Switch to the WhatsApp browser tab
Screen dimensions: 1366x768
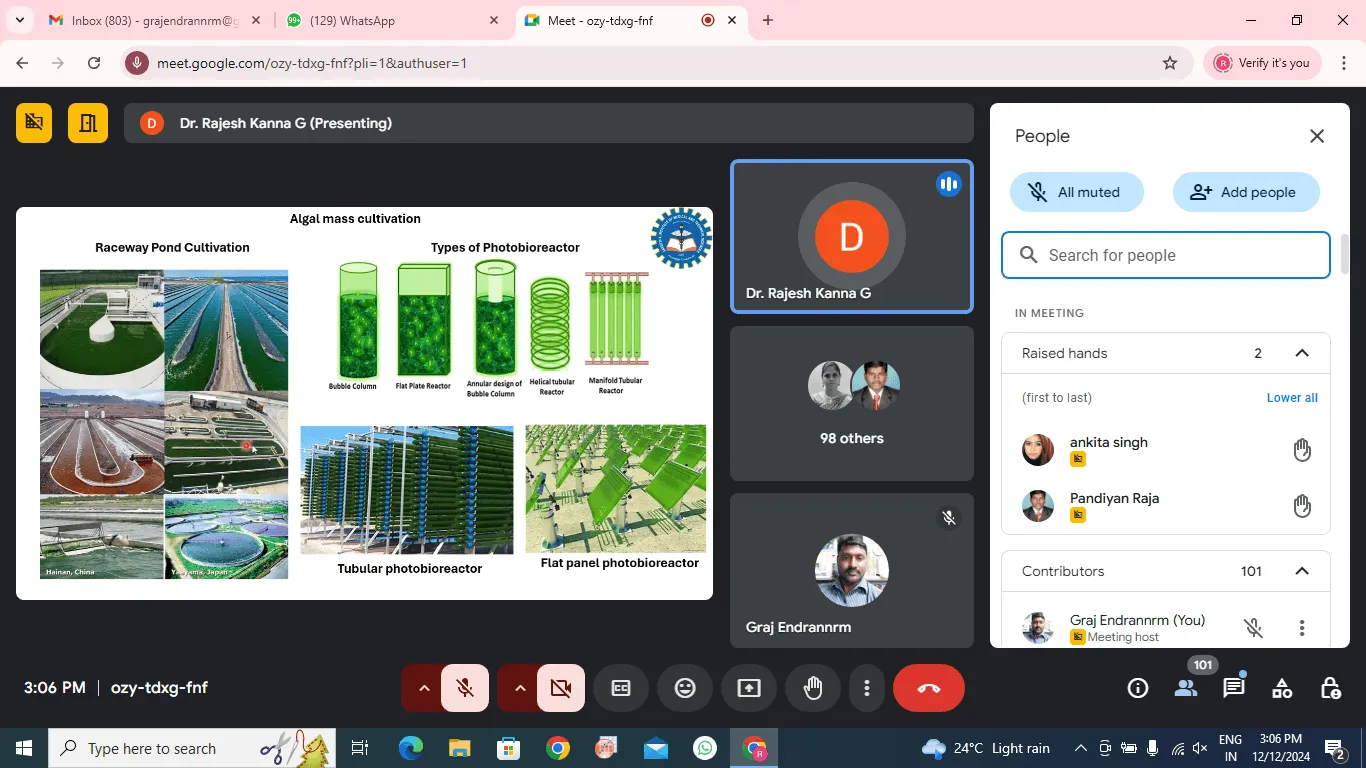[391, 20]
